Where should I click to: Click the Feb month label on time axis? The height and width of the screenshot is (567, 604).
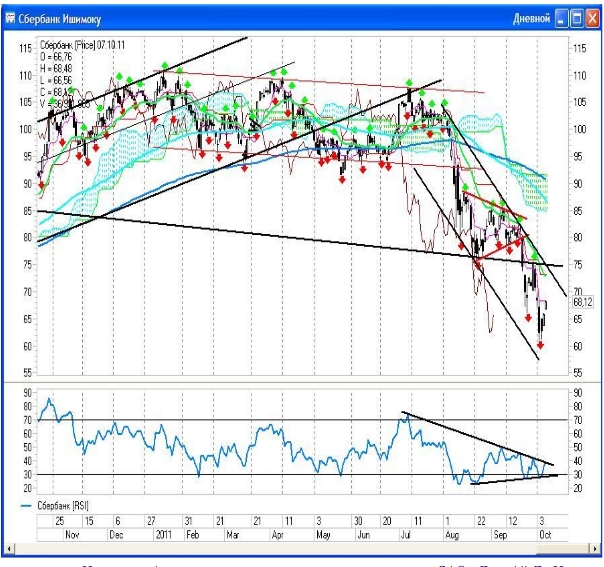click(193, 535)
